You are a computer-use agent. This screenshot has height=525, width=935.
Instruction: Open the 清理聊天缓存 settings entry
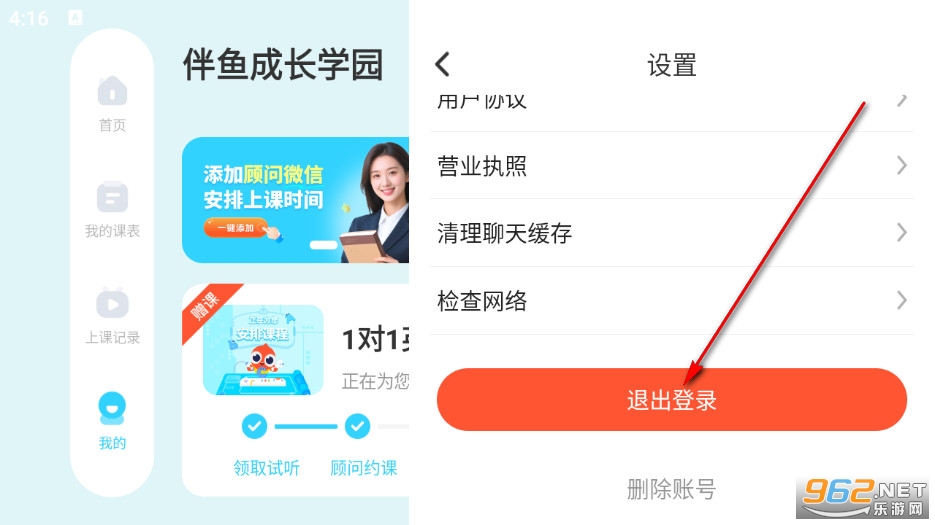tap(672, 233)
